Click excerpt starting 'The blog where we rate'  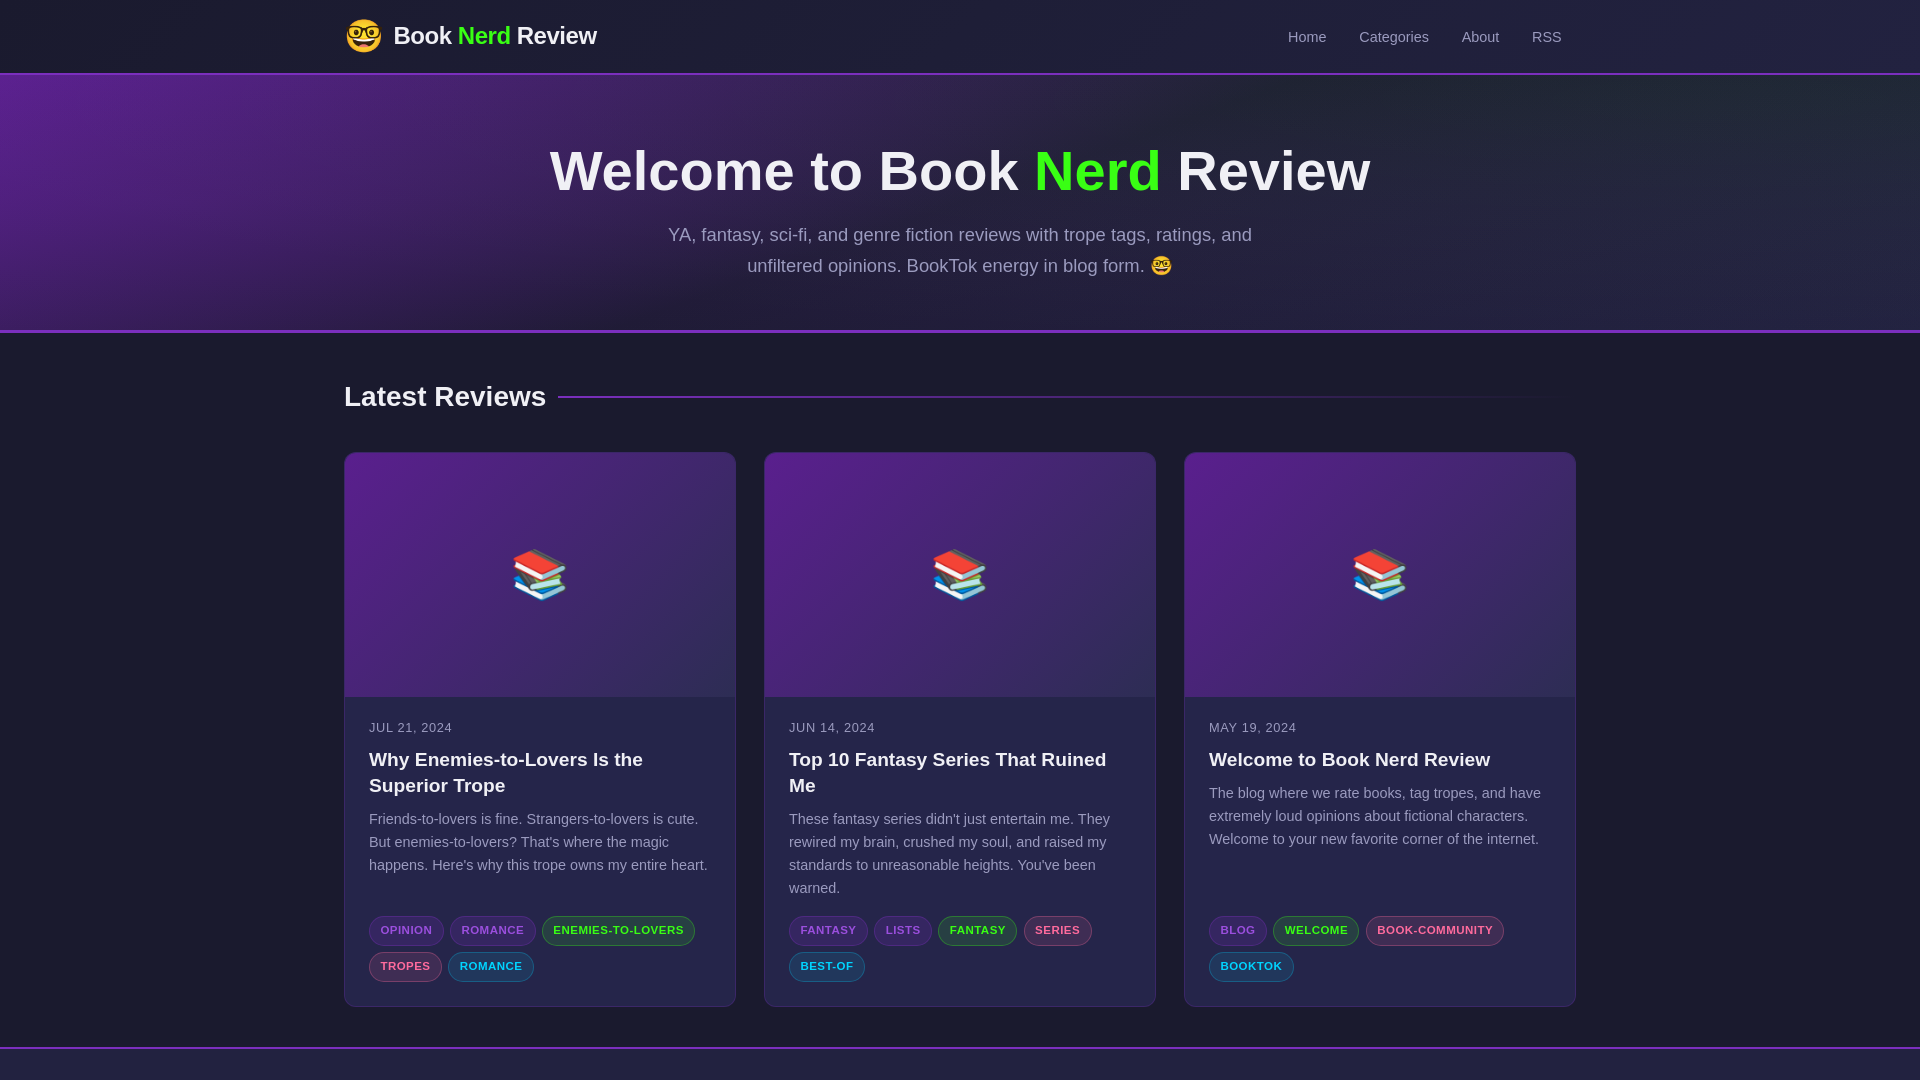[x=1375, y=816]
